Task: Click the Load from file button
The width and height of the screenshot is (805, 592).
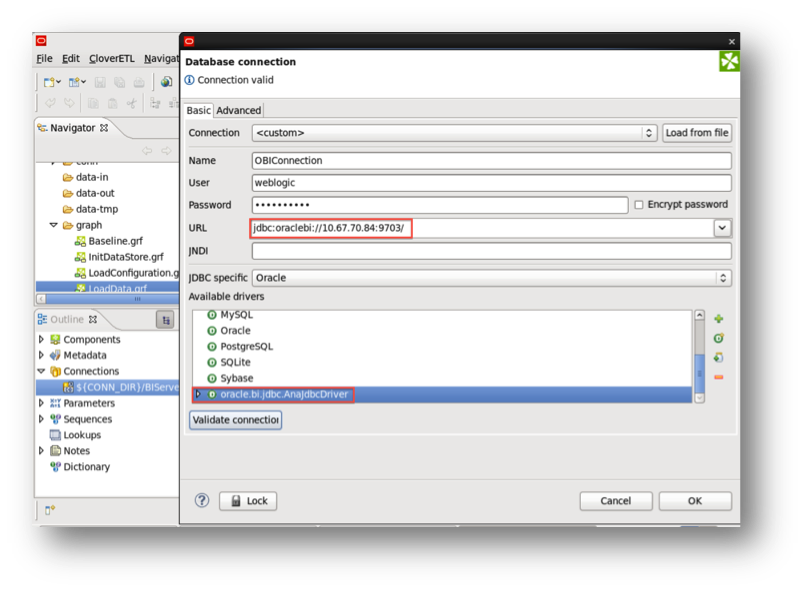Action: (697, 133)
